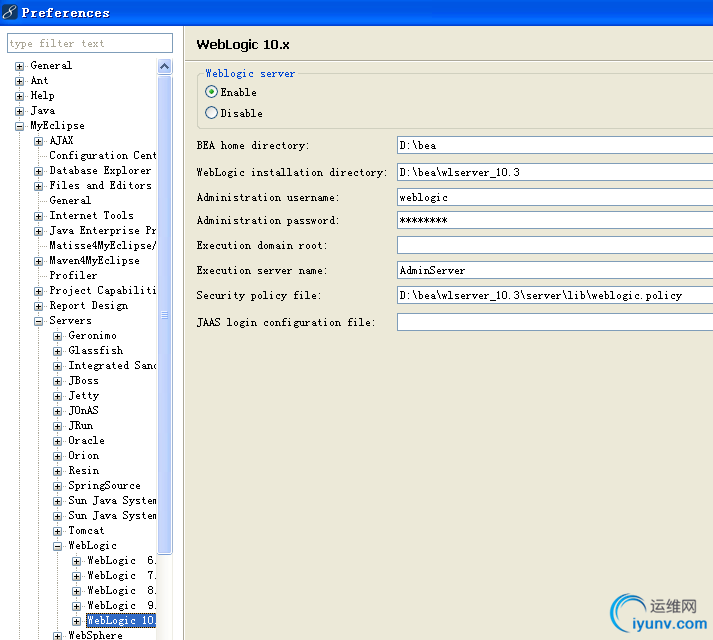Viewport: 713px width, 640px height.
Task: Expand the selected WebLogic 10 node
Action: coord(76,622)
